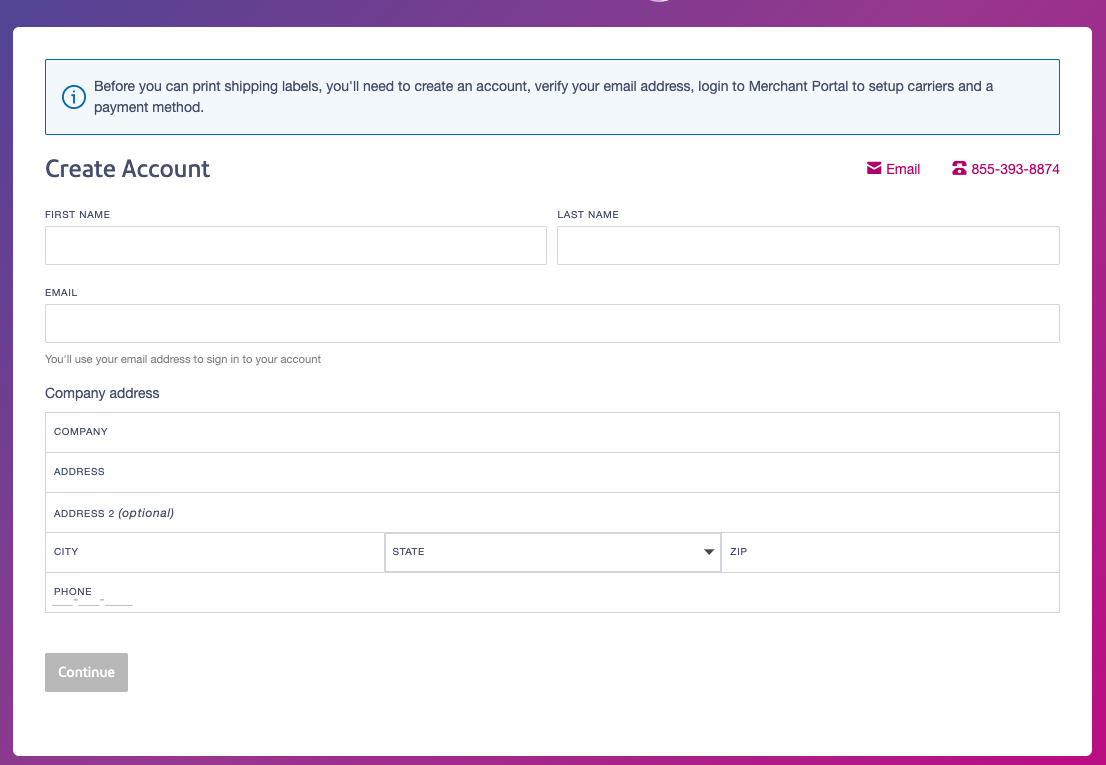Open the Email contact link
The image size is (1106, 765).
tap(902, 169)
